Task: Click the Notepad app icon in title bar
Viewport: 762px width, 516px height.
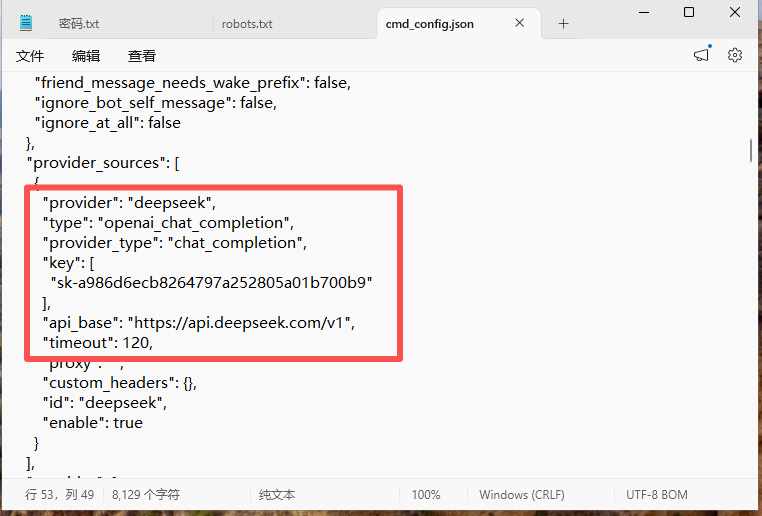Action: tap(26, 23)
